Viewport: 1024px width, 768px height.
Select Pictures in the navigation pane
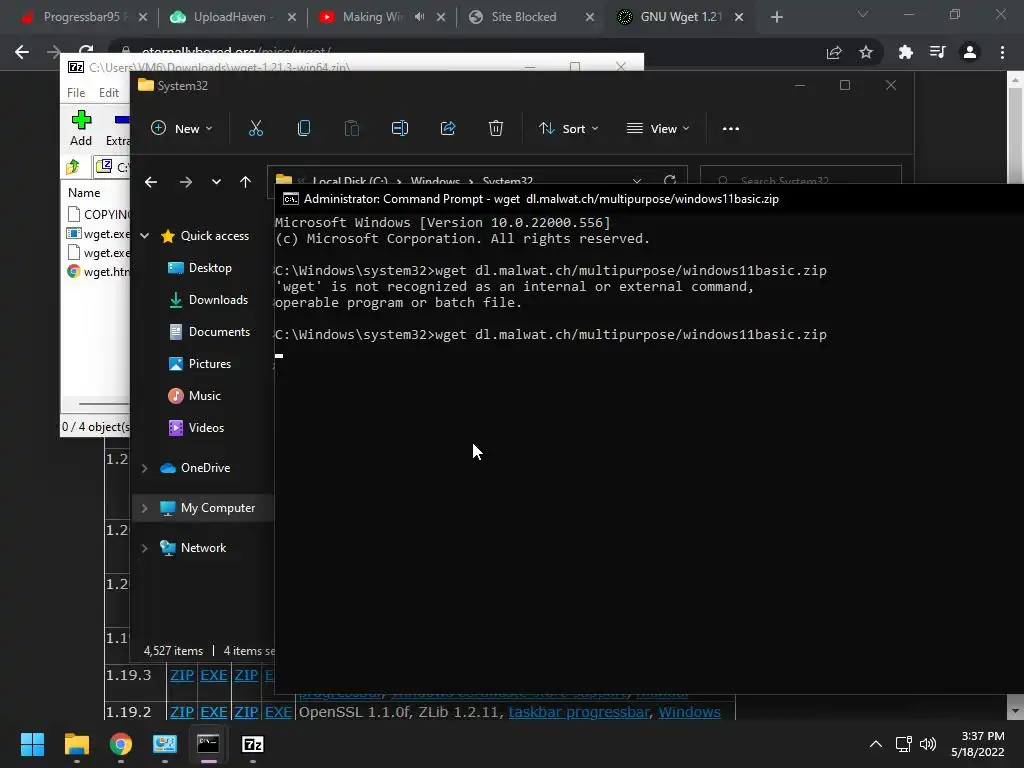210,364
